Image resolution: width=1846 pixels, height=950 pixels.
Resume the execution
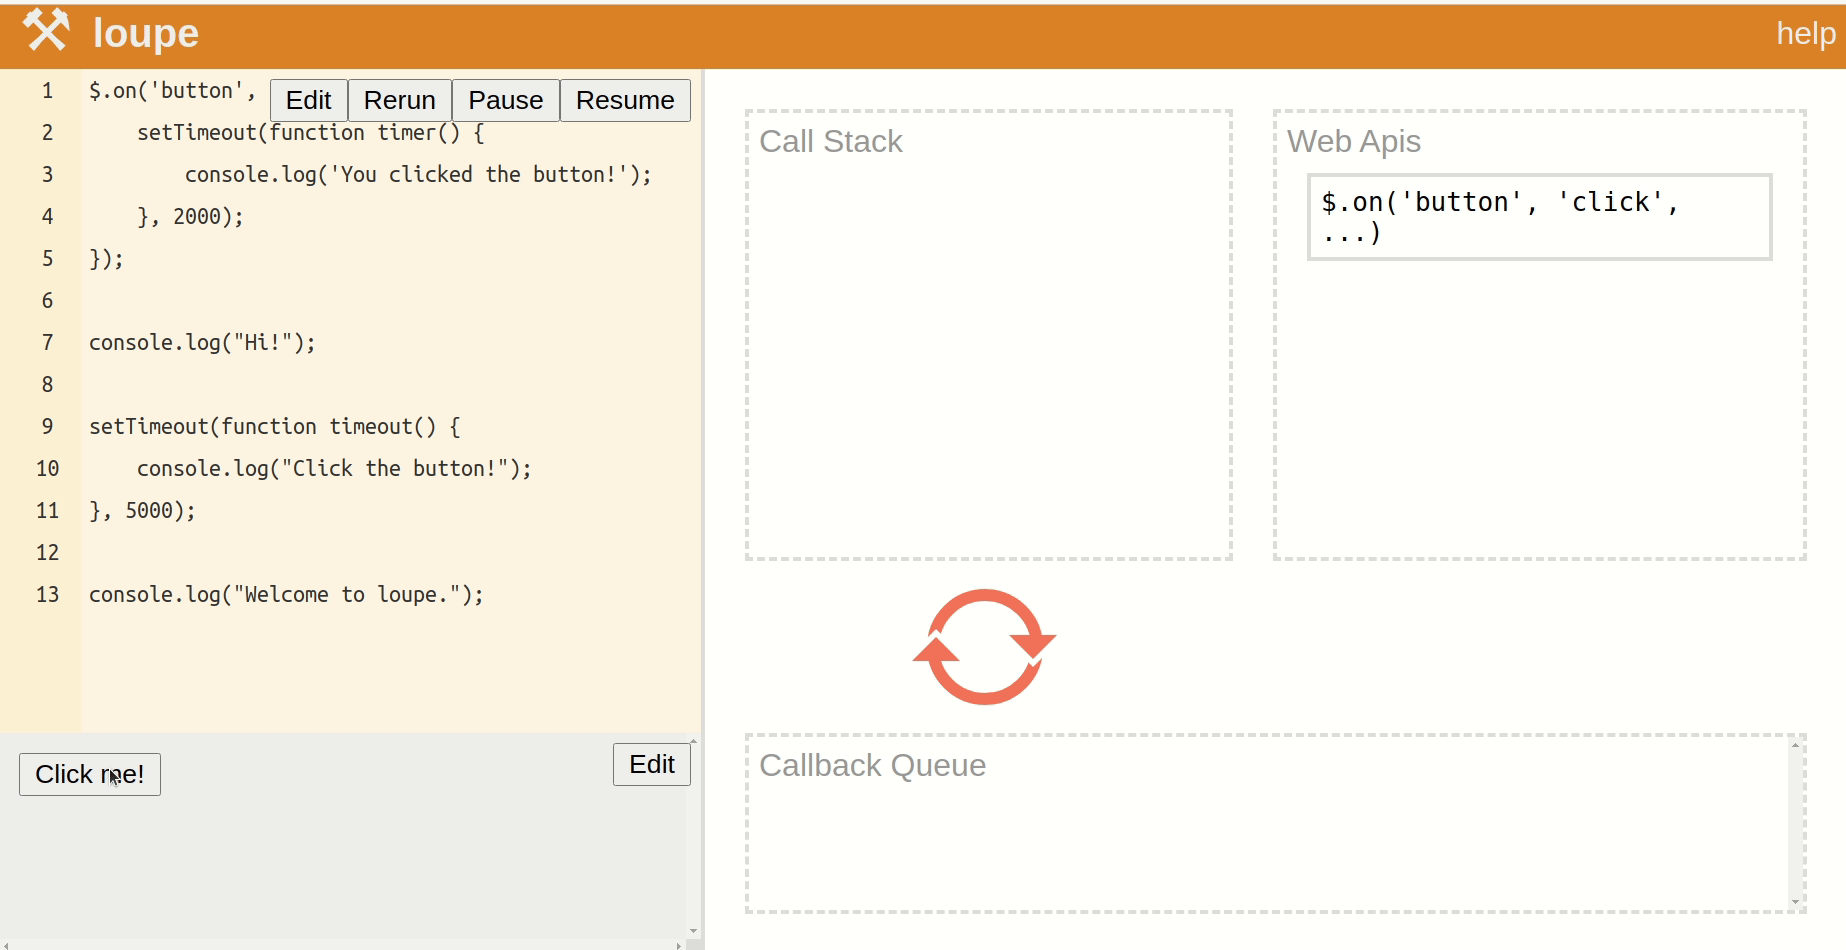pos(625,100)
